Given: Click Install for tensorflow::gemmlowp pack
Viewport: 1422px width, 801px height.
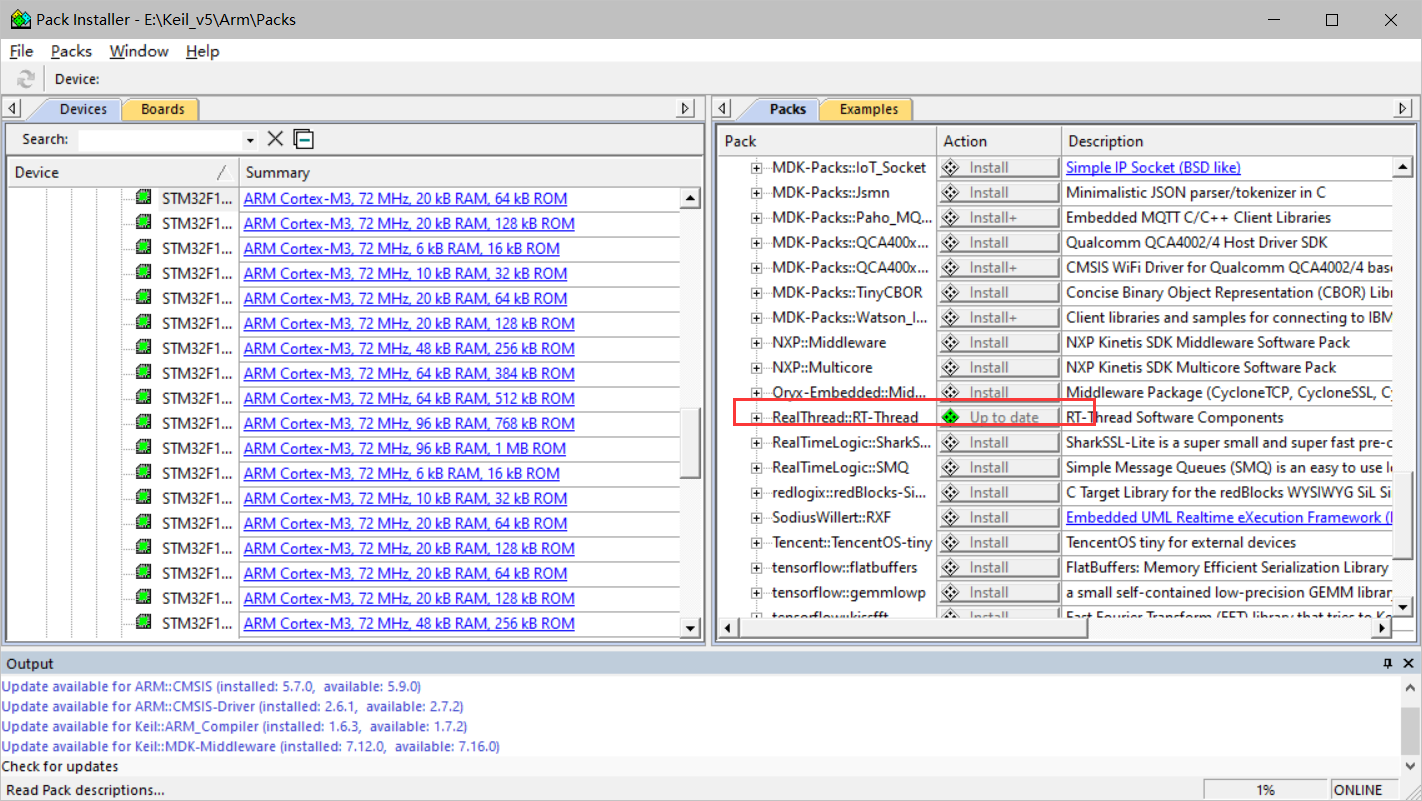Looking at the screenshot, I should click(998, 592).
